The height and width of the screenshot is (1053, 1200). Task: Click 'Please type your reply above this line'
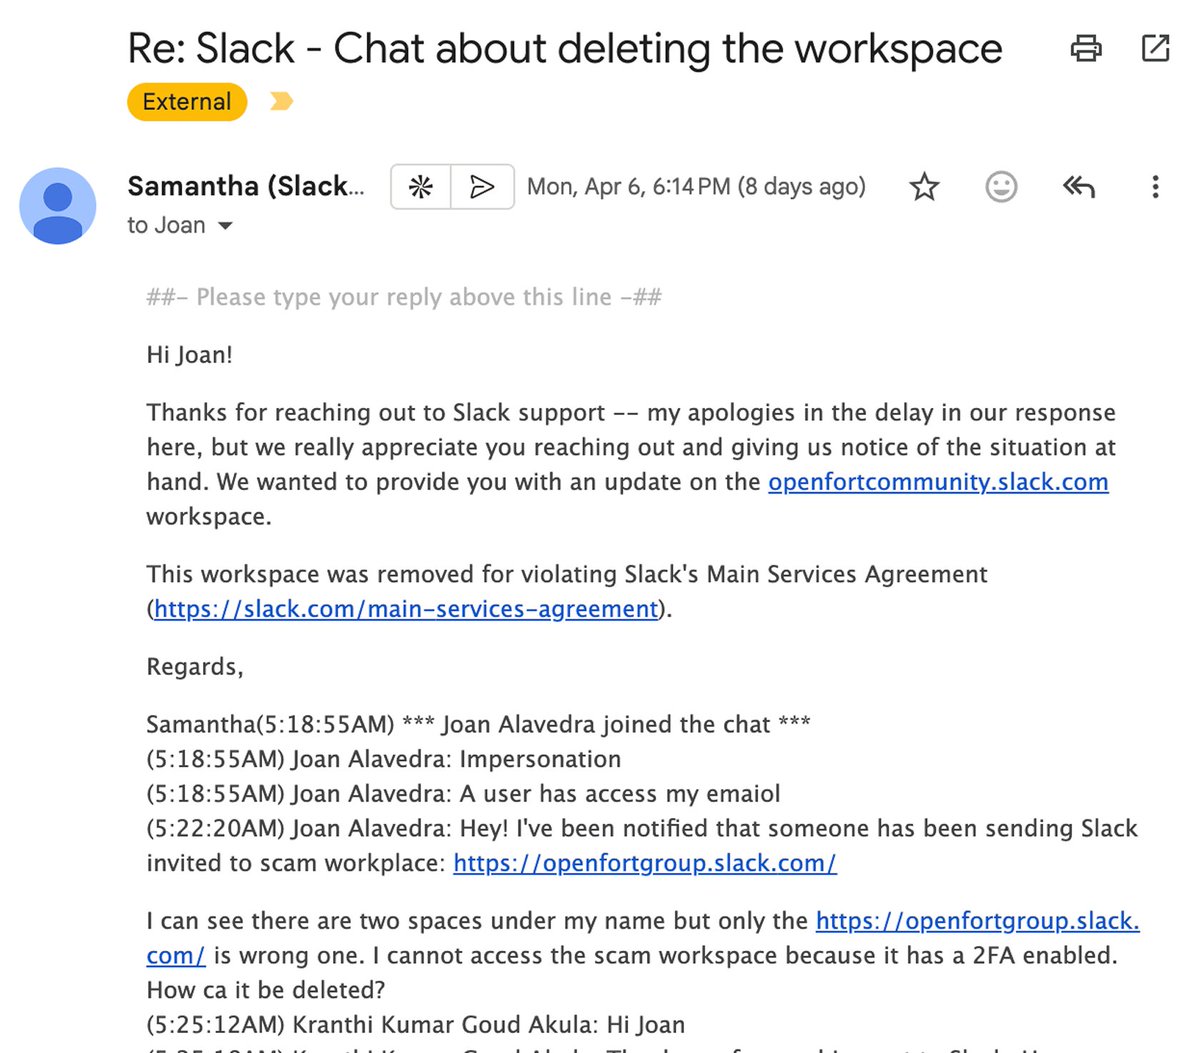coord(404,297)
